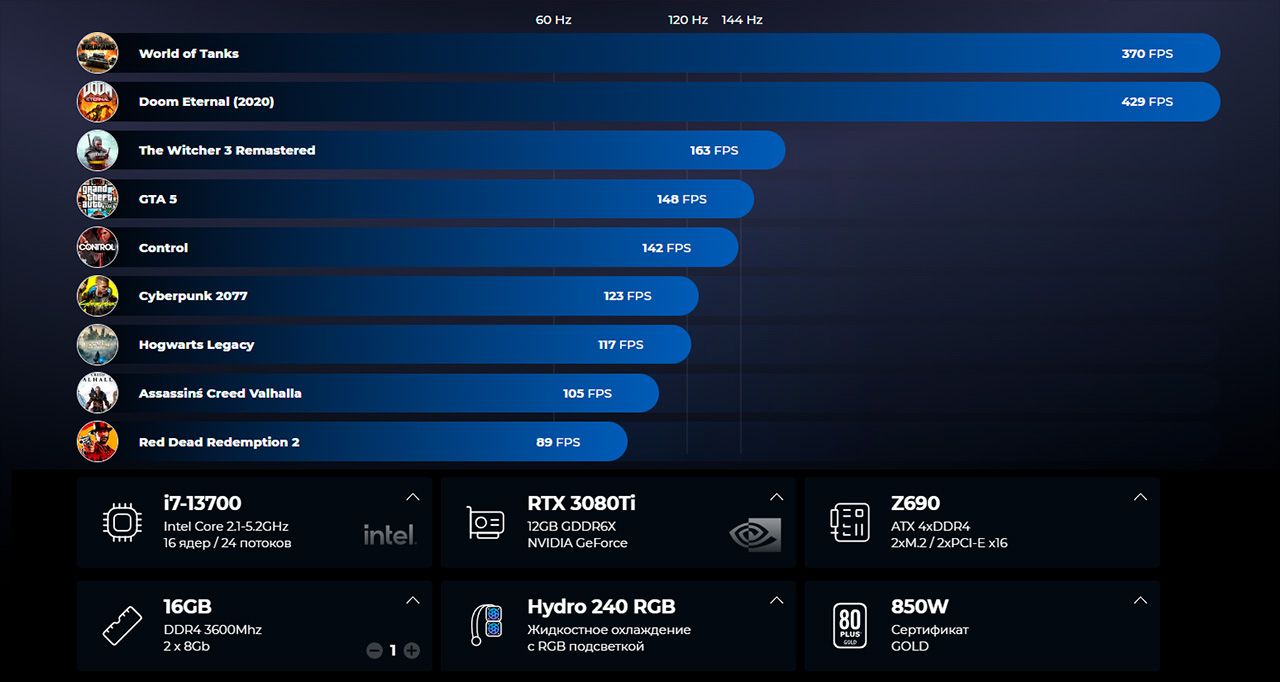Decrease RAM quantity with minus button

tap(374, 650)
